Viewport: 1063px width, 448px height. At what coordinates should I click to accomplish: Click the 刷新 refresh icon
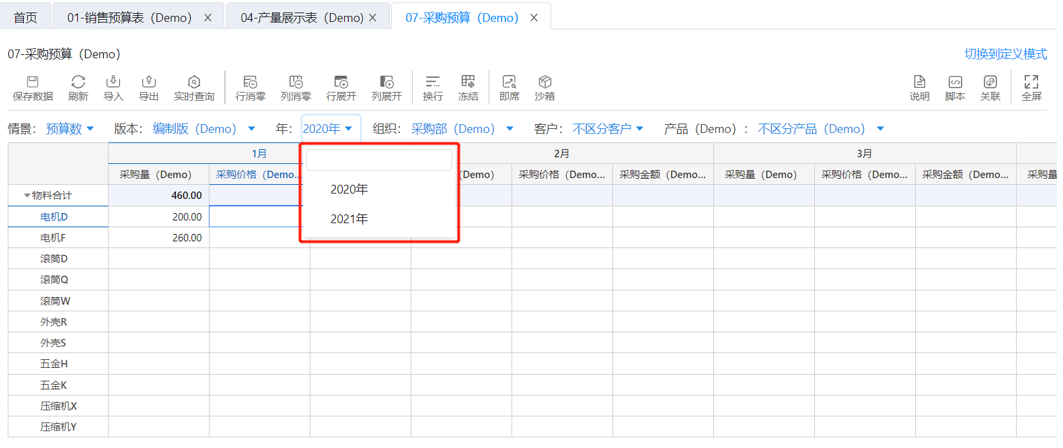coord(78,87)
